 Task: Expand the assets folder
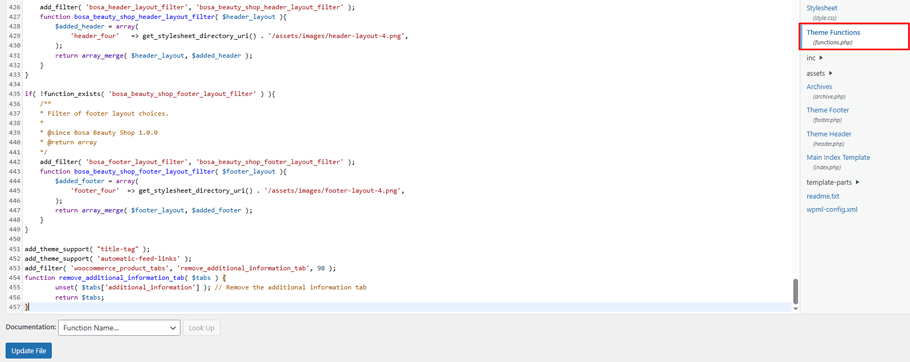(x=819, y=73)
